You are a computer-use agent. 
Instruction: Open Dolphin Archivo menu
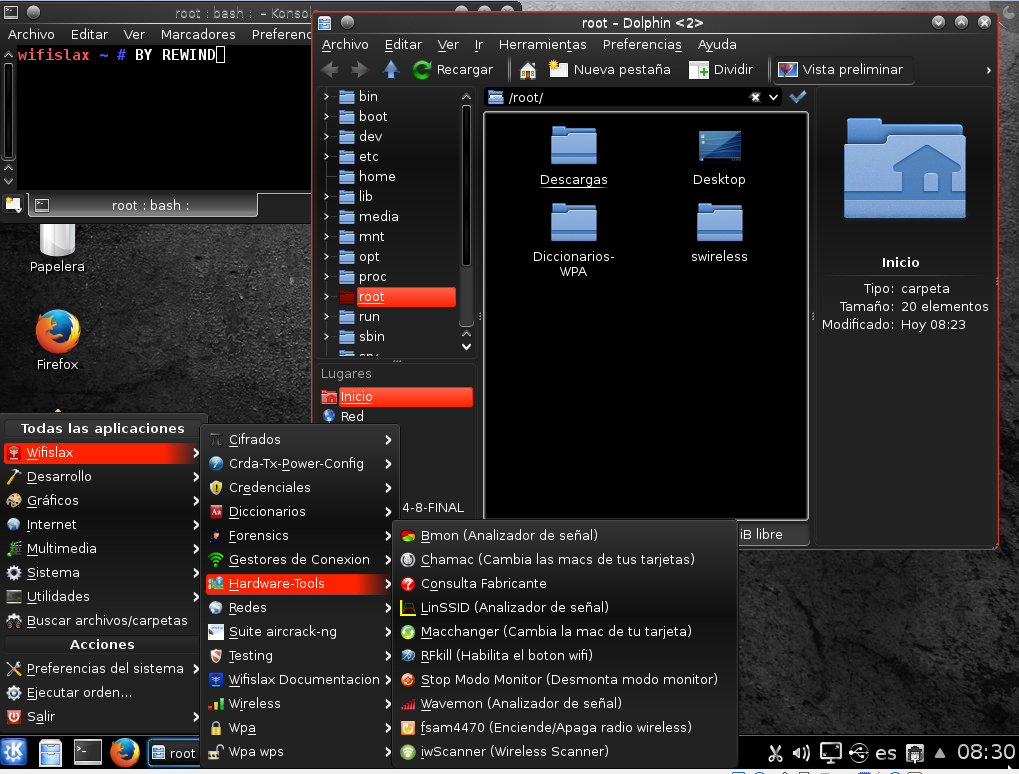click(x=345, y=44)
